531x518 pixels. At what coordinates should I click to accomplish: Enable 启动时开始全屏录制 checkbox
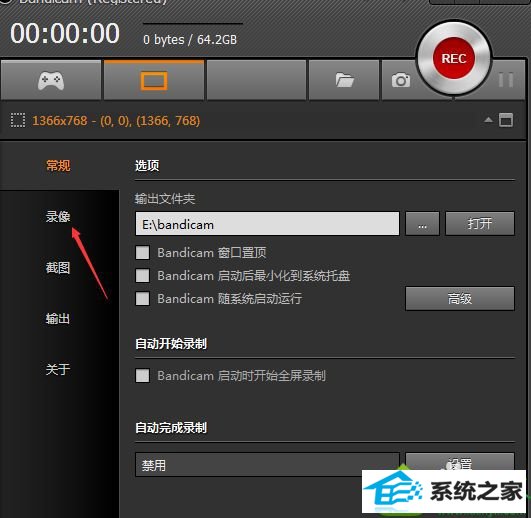pyautogui.click(x=142, y=375)
